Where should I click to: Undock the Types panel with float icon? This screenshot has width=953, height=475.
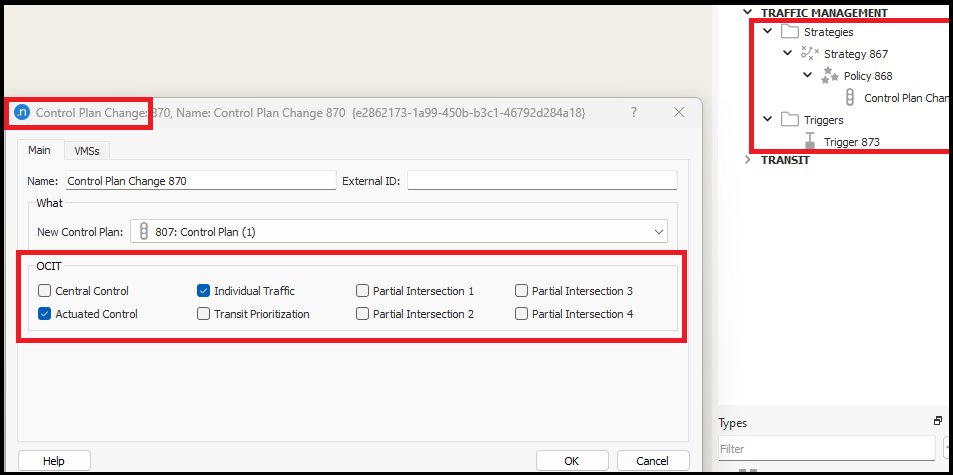tap(938, 422)
